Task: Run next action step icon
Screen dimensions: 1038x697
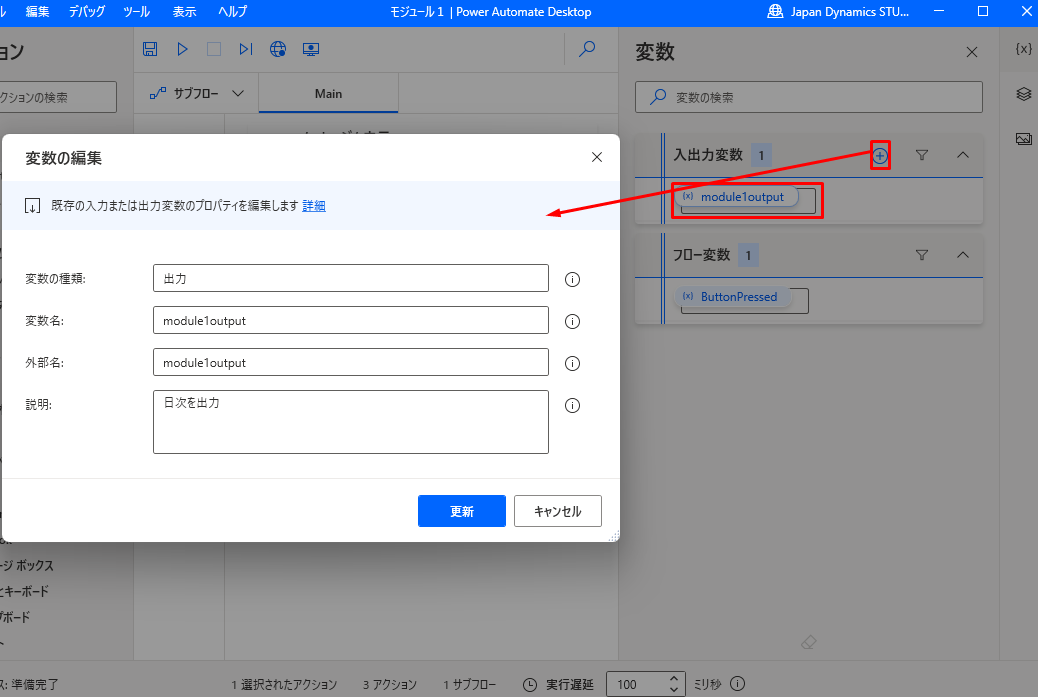Action: coord(246,49)
